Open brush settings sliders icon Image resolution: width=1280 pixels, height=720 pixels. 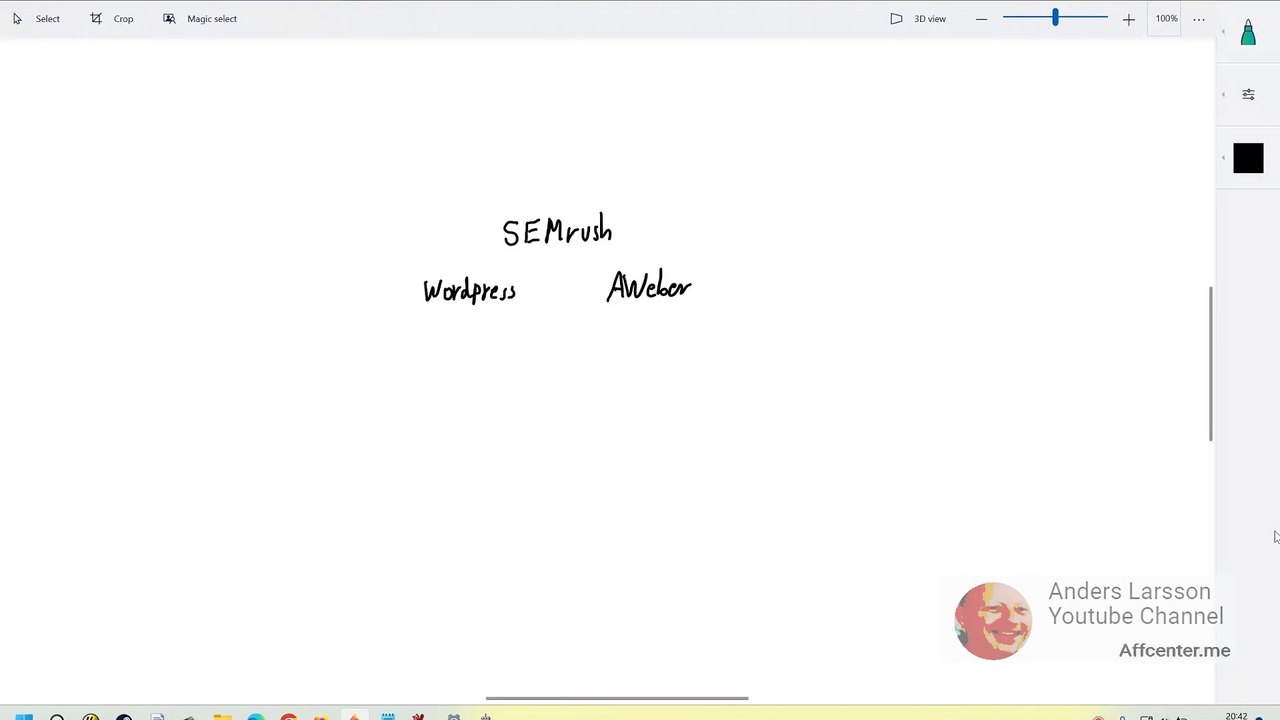(1248, 94)
